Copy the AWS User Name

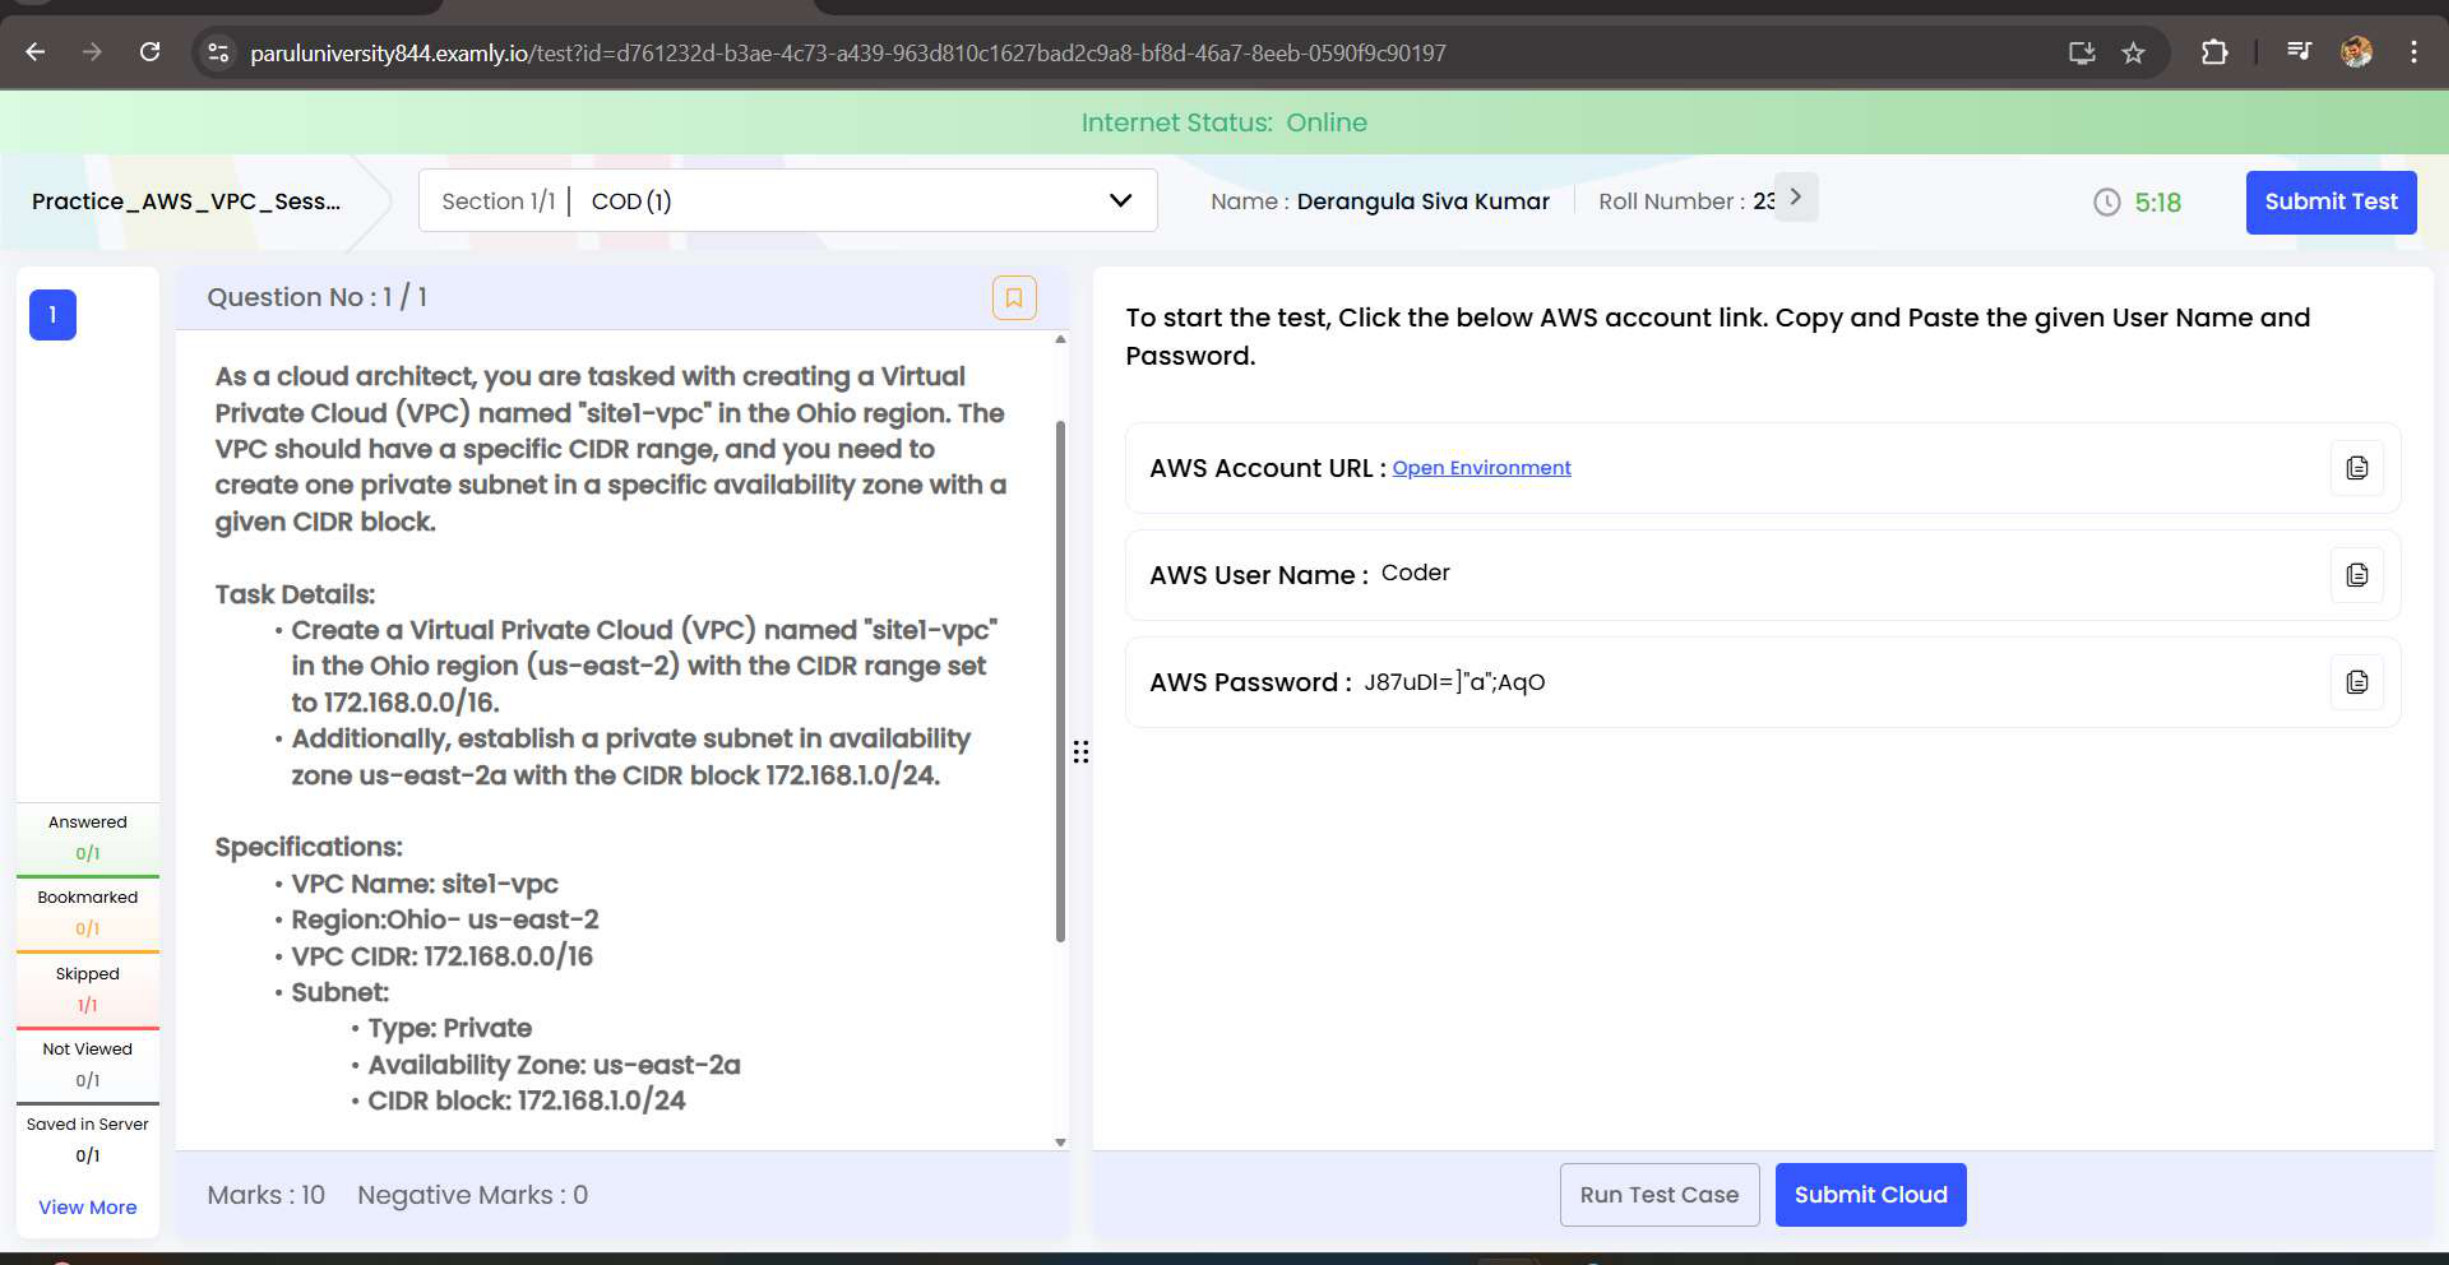pos(2357,575)
